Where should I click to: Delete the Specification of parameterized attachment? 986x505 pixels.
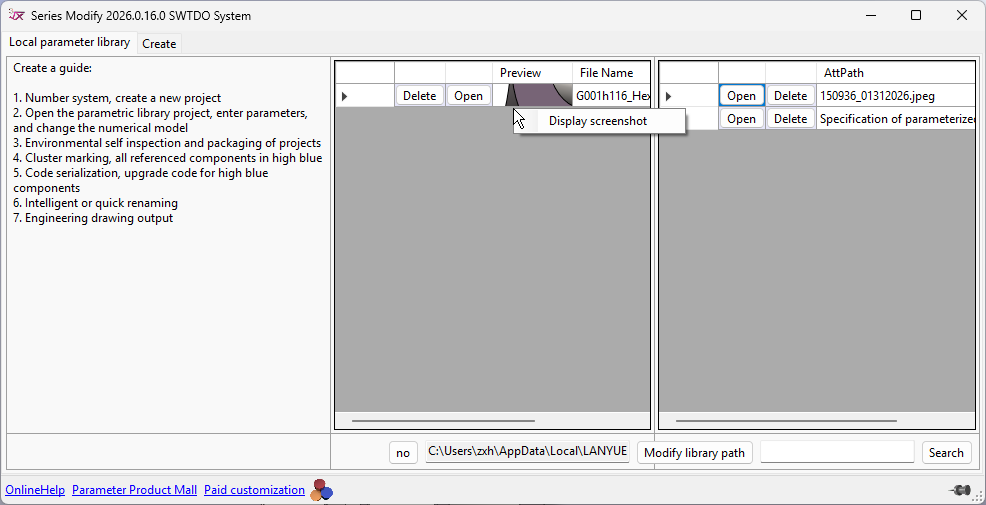point(790,118)
